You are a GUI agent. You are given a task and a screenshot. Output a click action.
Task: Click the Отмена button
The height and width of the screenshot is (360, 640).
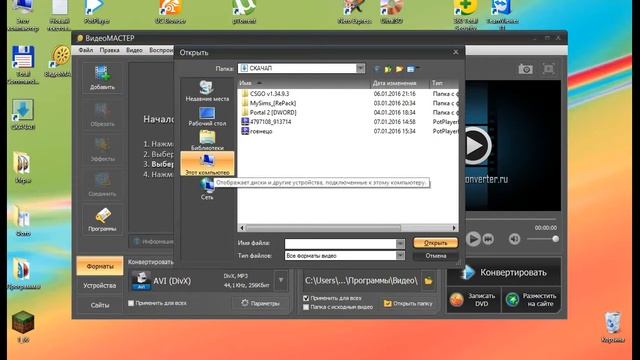(x=435, y=256)
